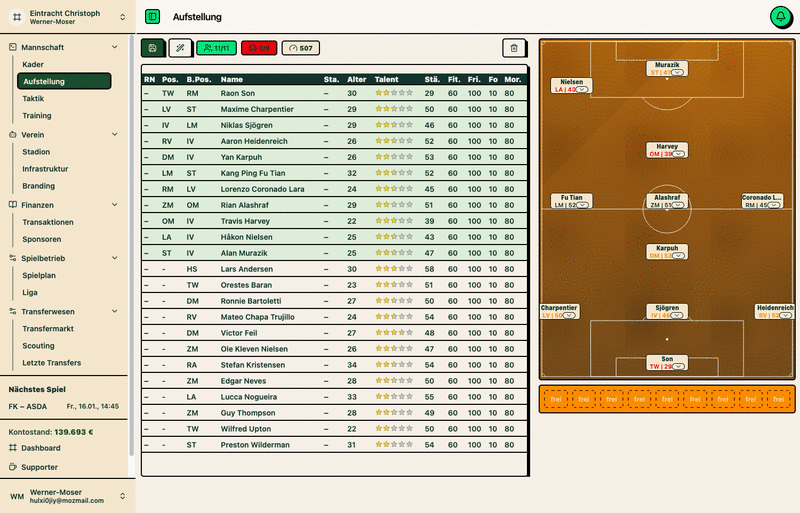Click the Spielbetrieb section icon
Image resolution: width=800 pixels, height=513 pixels.
(x=13, y=258)
